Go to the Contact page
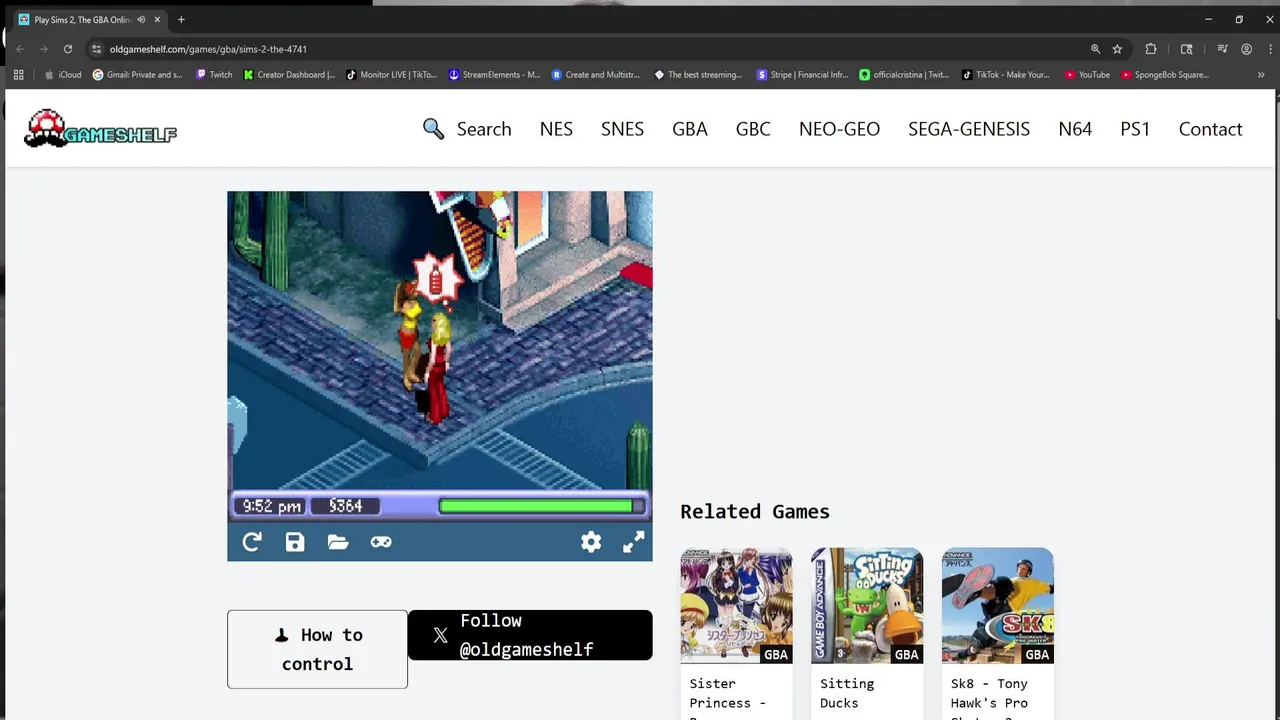 (x=1210, y=129)
